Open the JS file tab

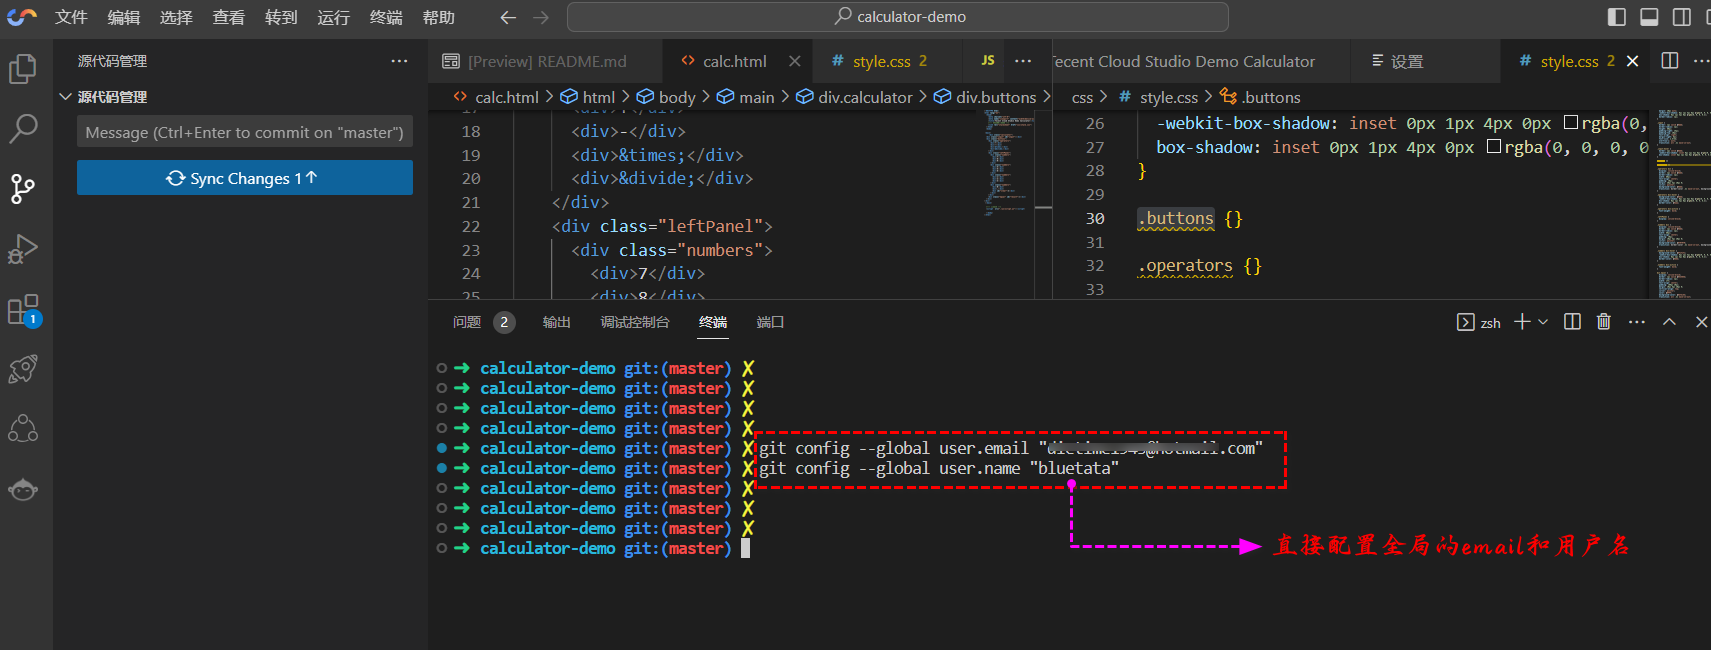tap(988, 61)
